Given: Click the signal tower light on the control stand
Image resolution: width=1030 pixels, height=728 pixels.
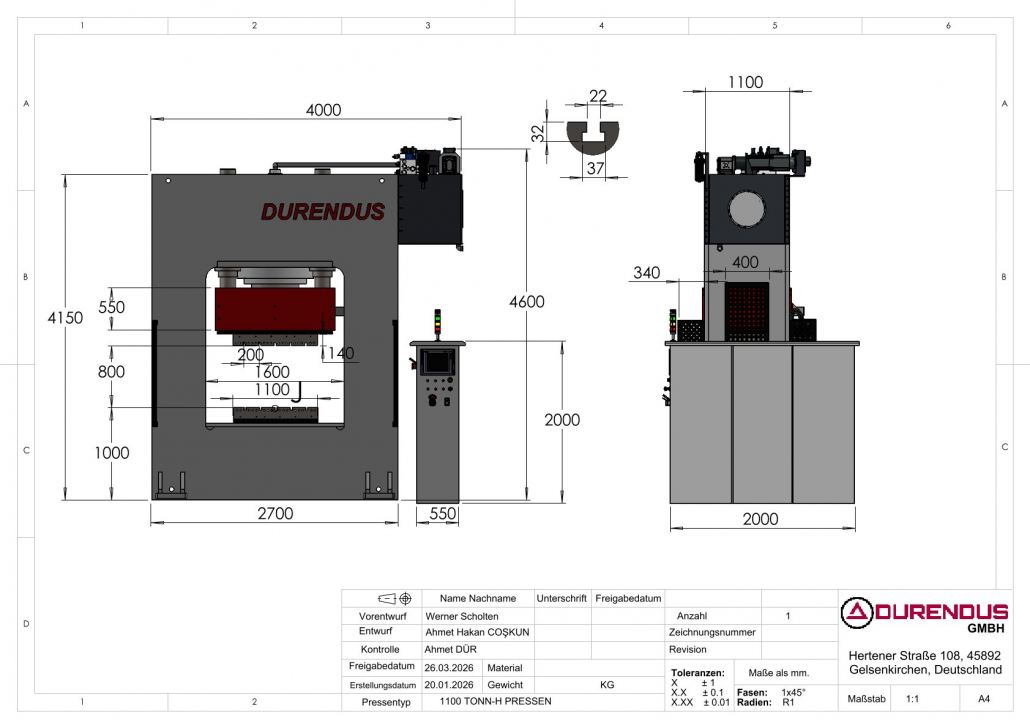Looking at the screenshot, I should 436,323.
